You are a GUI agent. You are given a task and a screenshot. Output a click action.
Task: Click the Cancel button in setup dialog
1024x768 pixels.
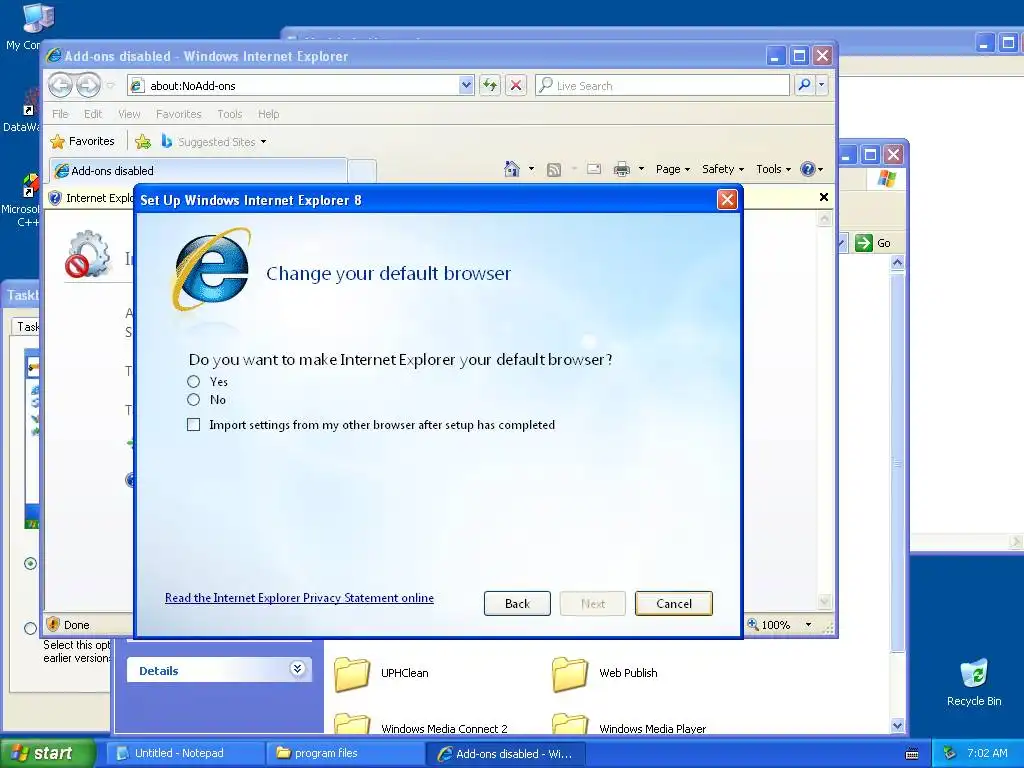point(674,603)
